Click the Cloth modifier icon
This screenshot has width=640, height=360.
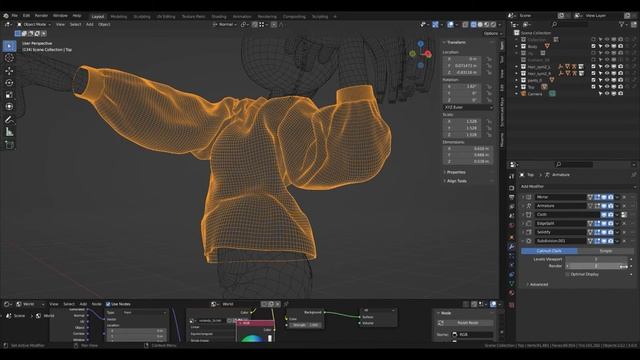[x=529, y=215]
